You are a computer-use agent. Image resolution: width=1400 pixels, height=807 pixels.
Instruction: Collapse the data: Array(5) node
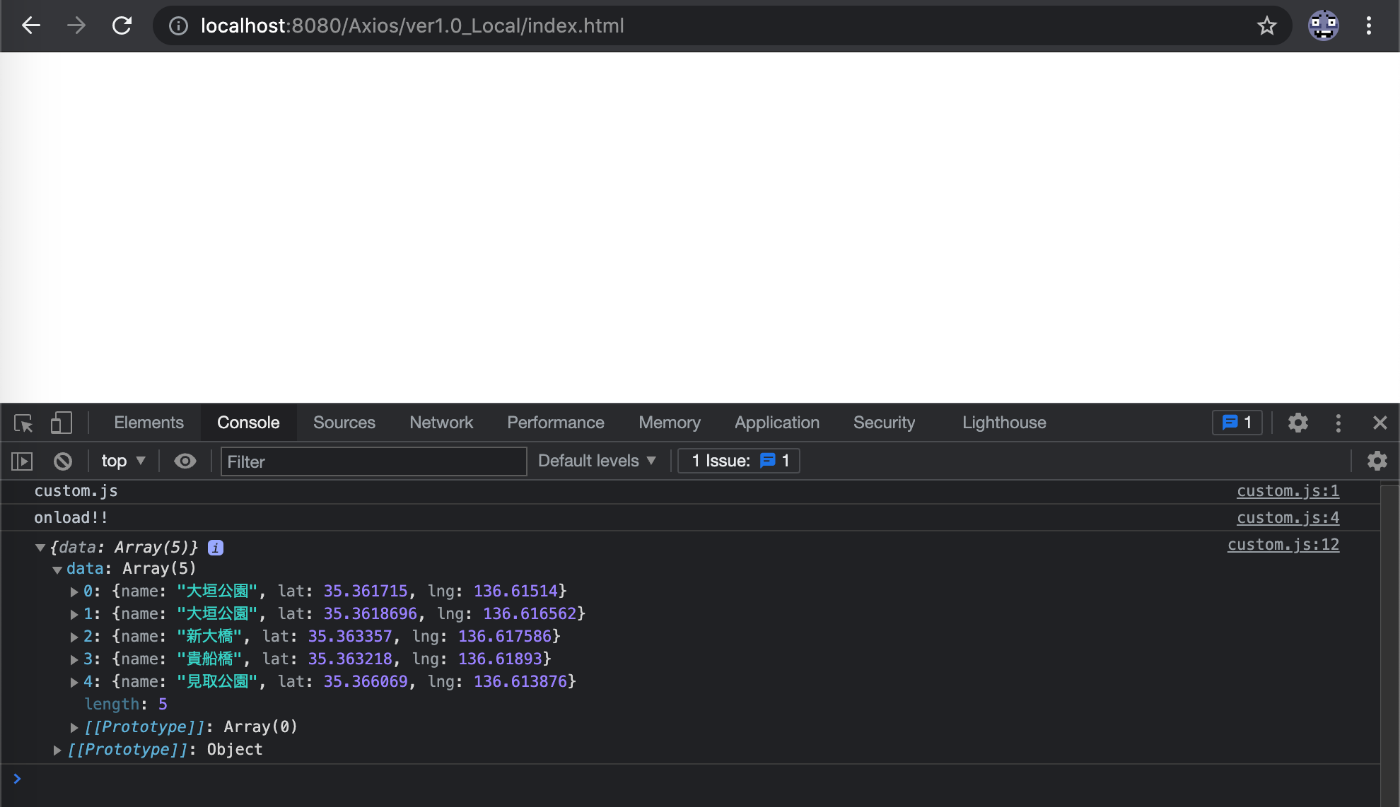57,570
